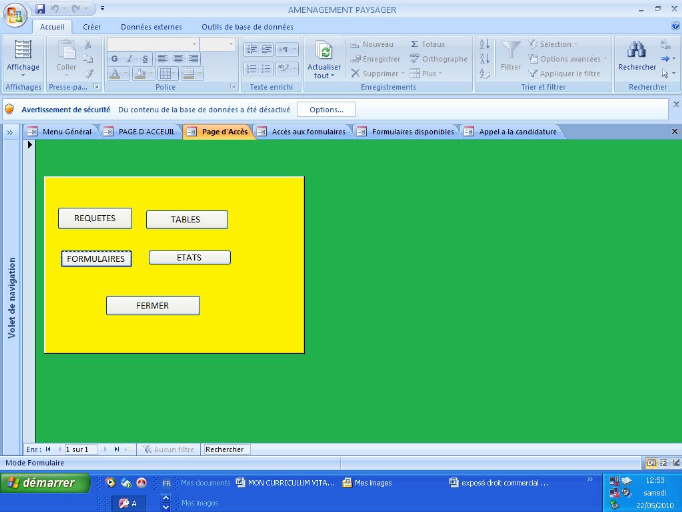
Task: Open the Sélection filter dropdown
Action: [555, 44]
